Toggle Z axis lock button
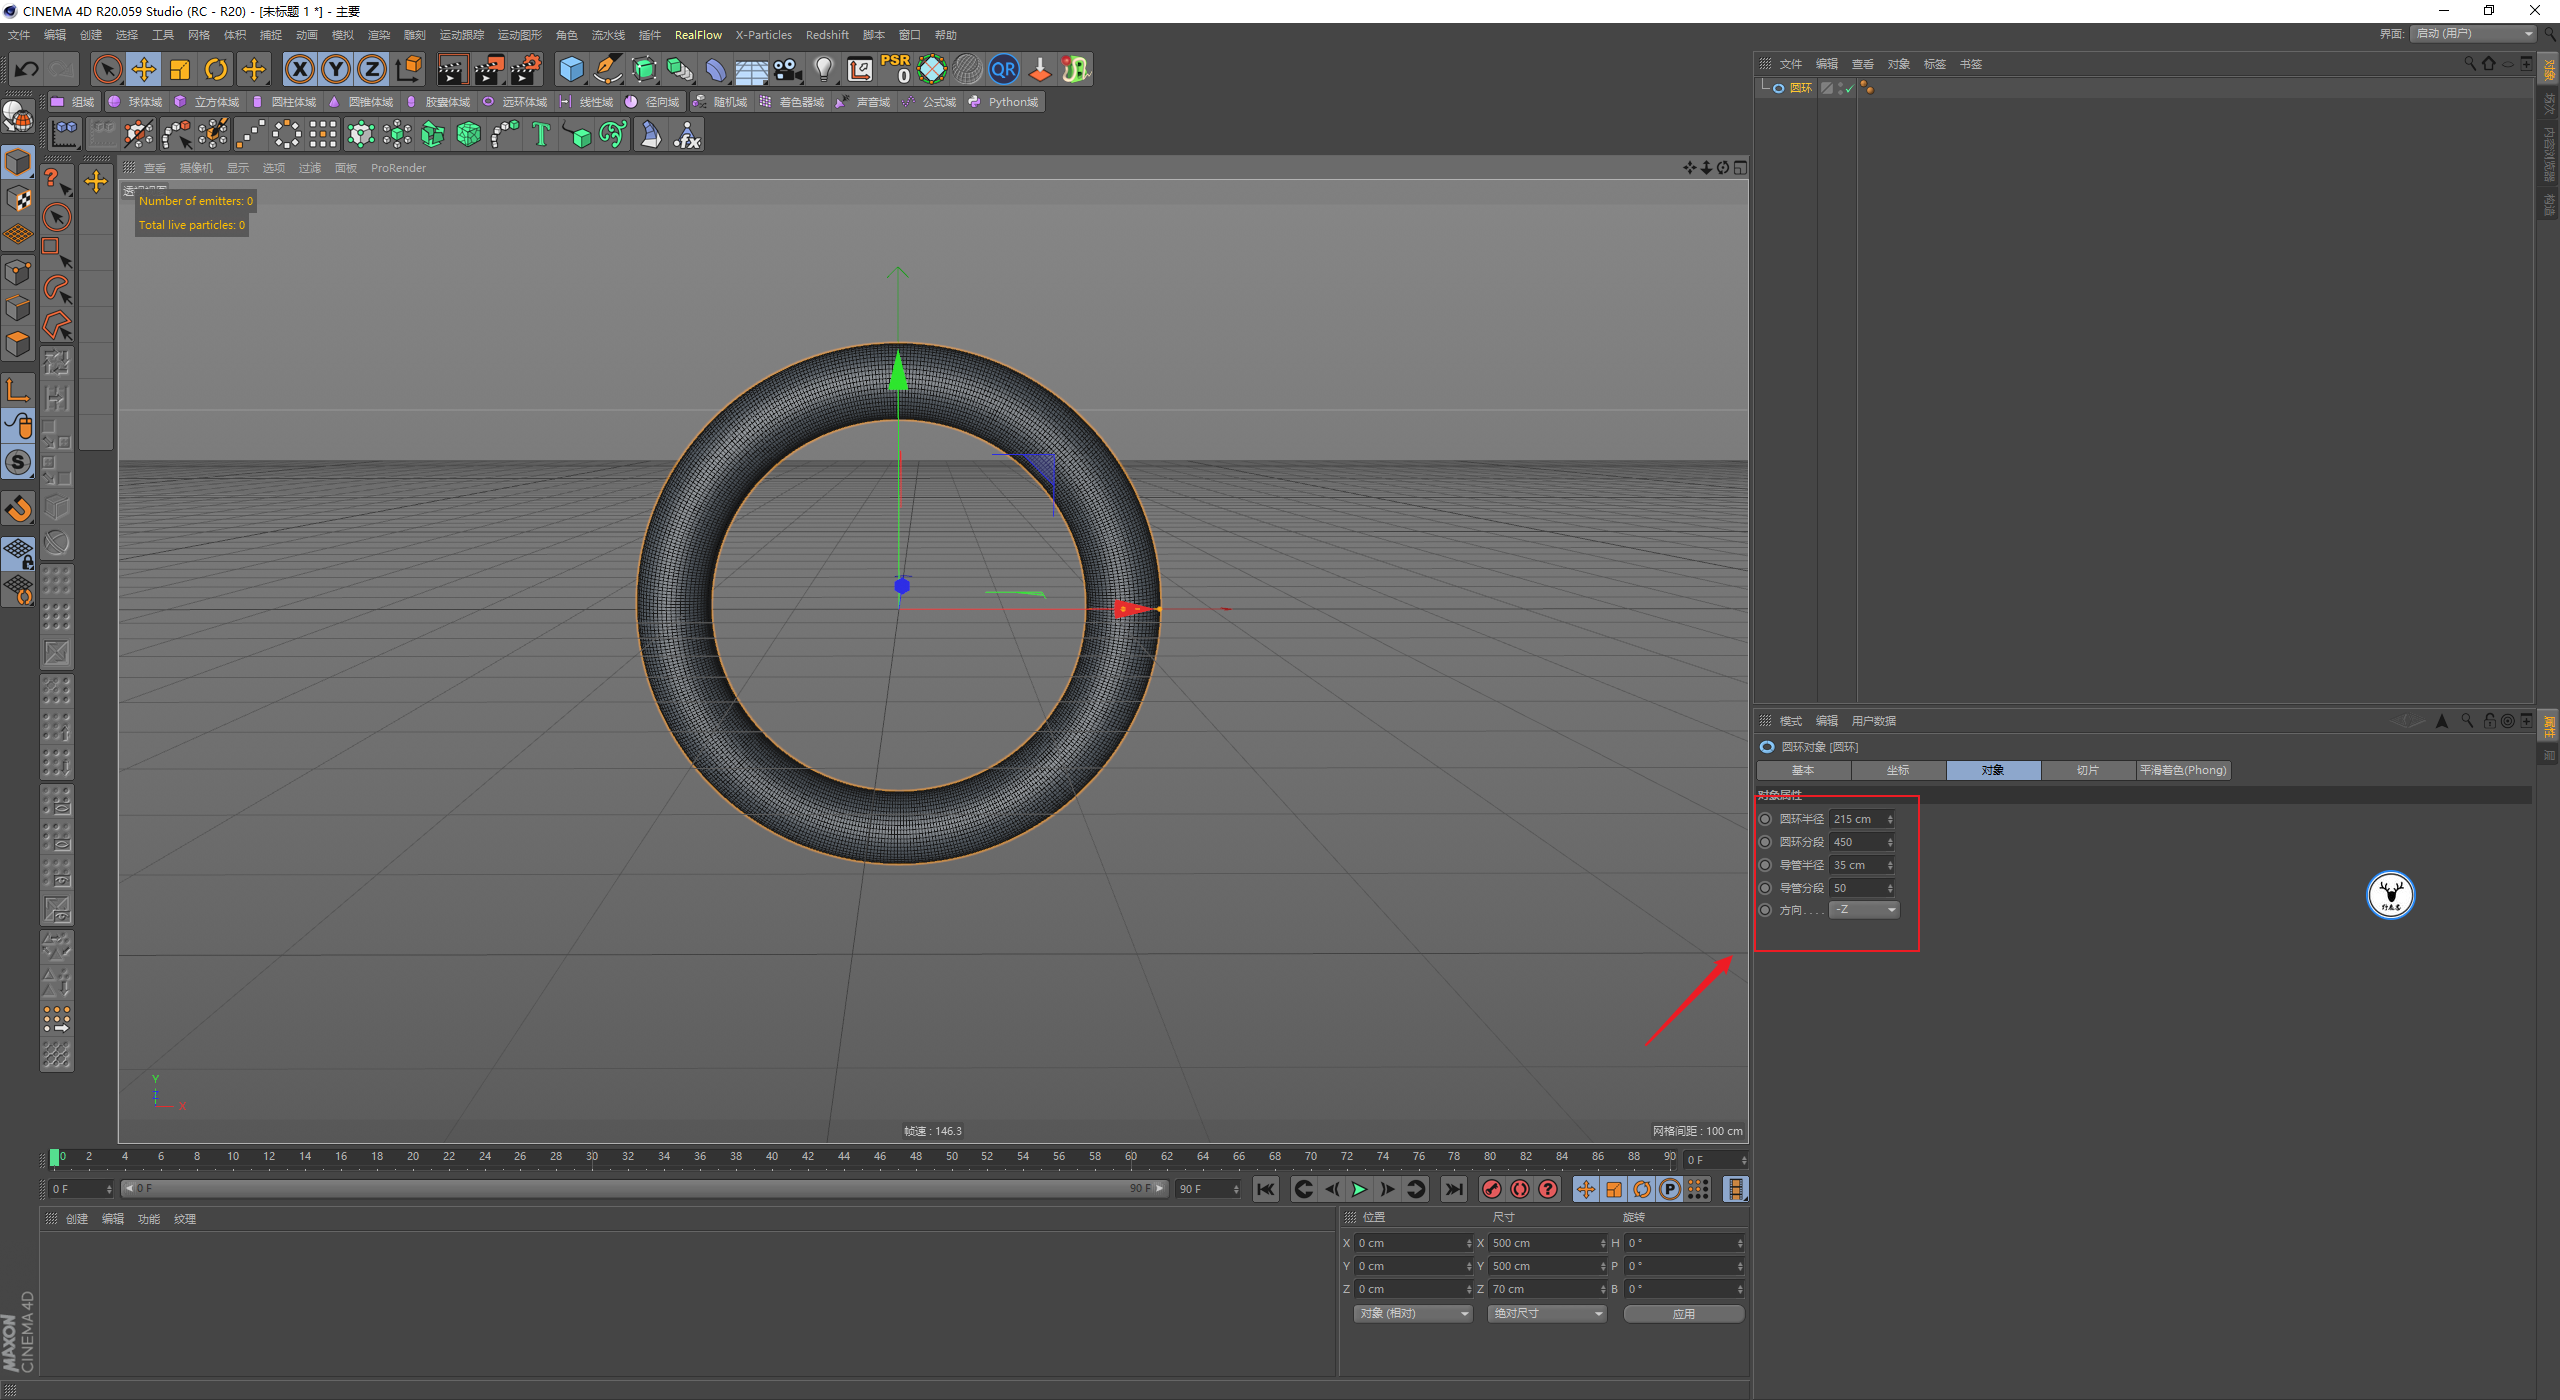Screen dimensions: 2560x1400 point(371,69)
